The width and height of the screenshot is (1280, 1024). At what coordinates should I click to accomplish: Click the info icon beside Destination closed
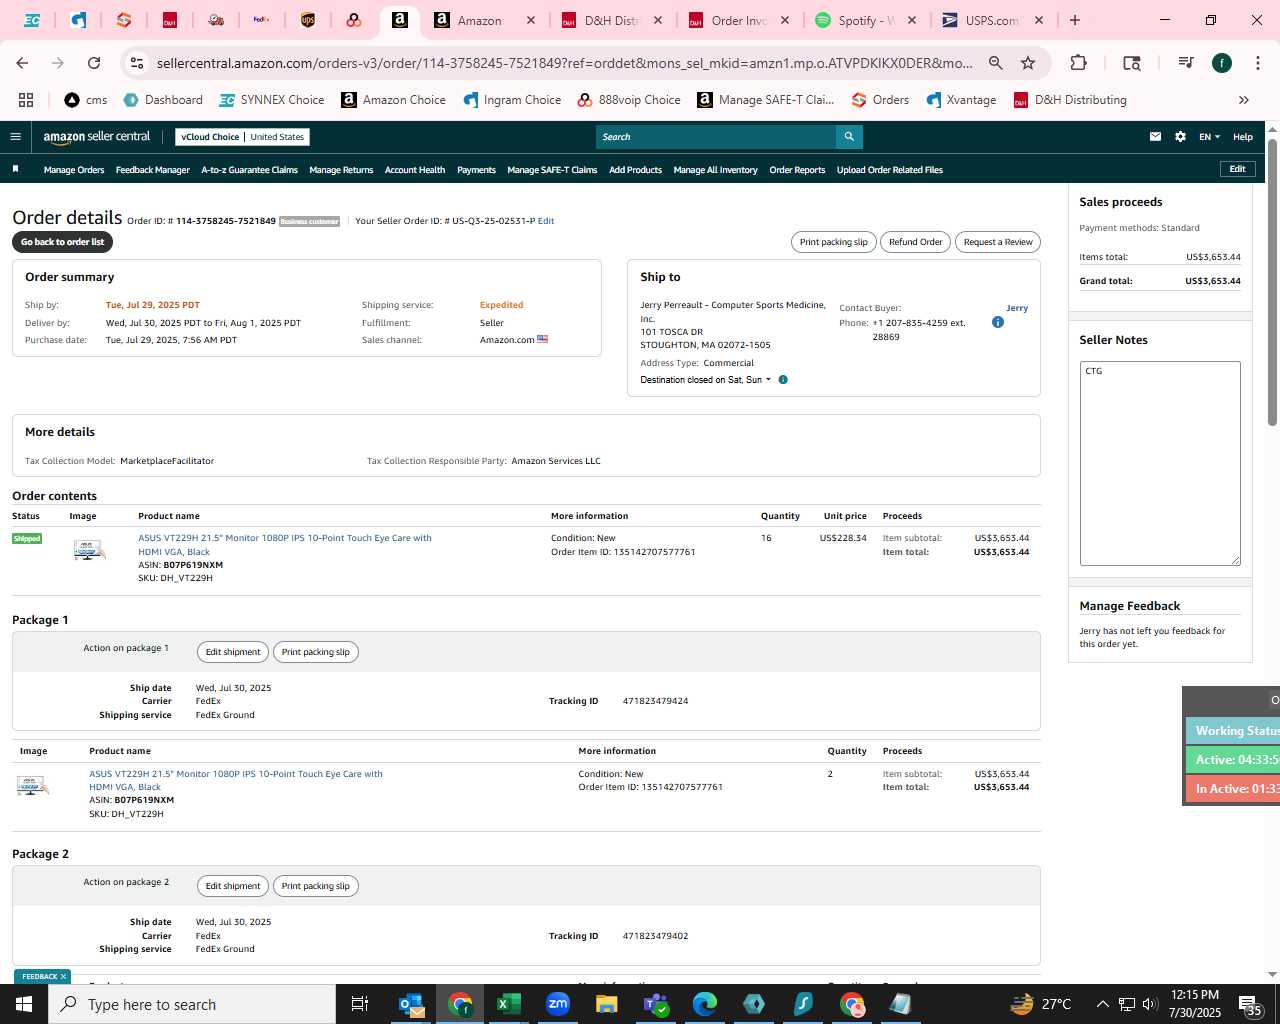click(783, 380)
